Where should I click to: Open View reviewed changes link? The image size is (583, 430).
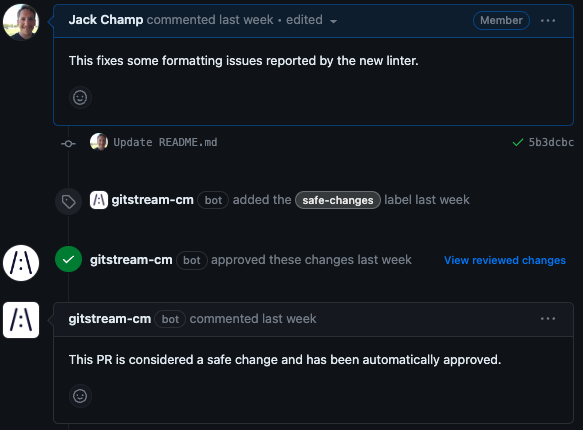pos(505,260)
